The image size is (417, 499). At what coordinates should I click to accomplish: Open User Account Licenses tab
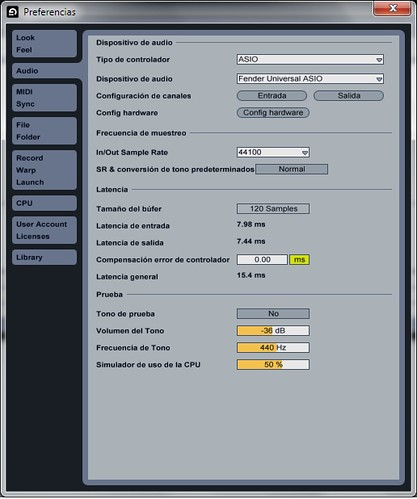[44, 230]
